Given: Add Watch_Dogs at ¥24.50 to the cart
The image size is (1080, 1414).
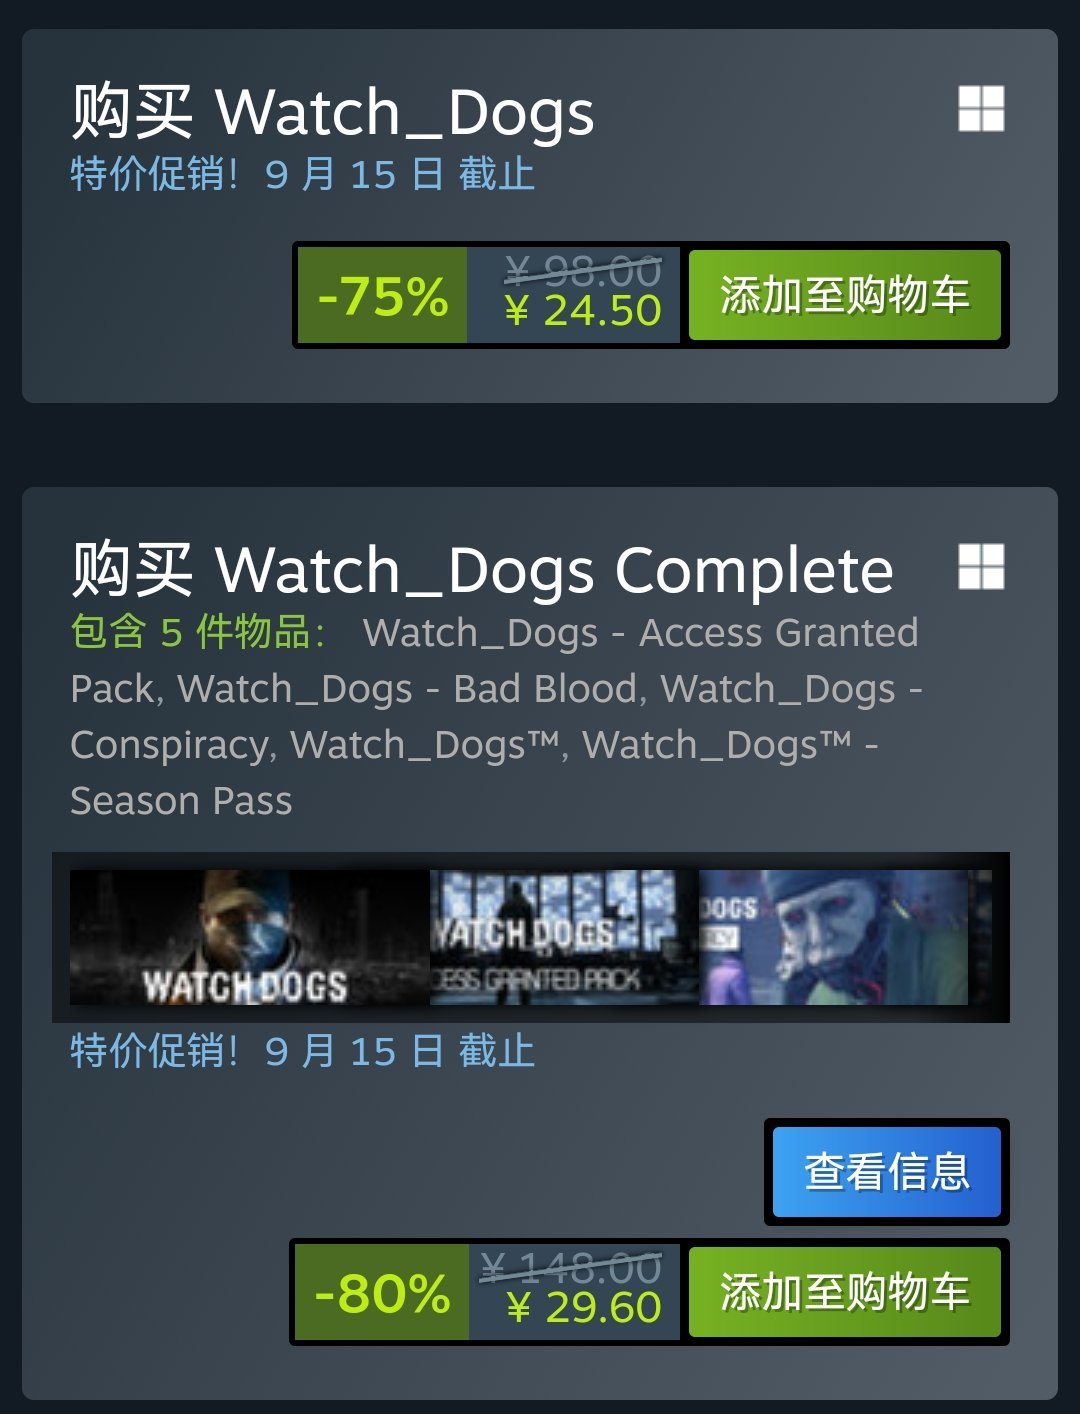Looking at the screenshot, I should tap(845, 295).
